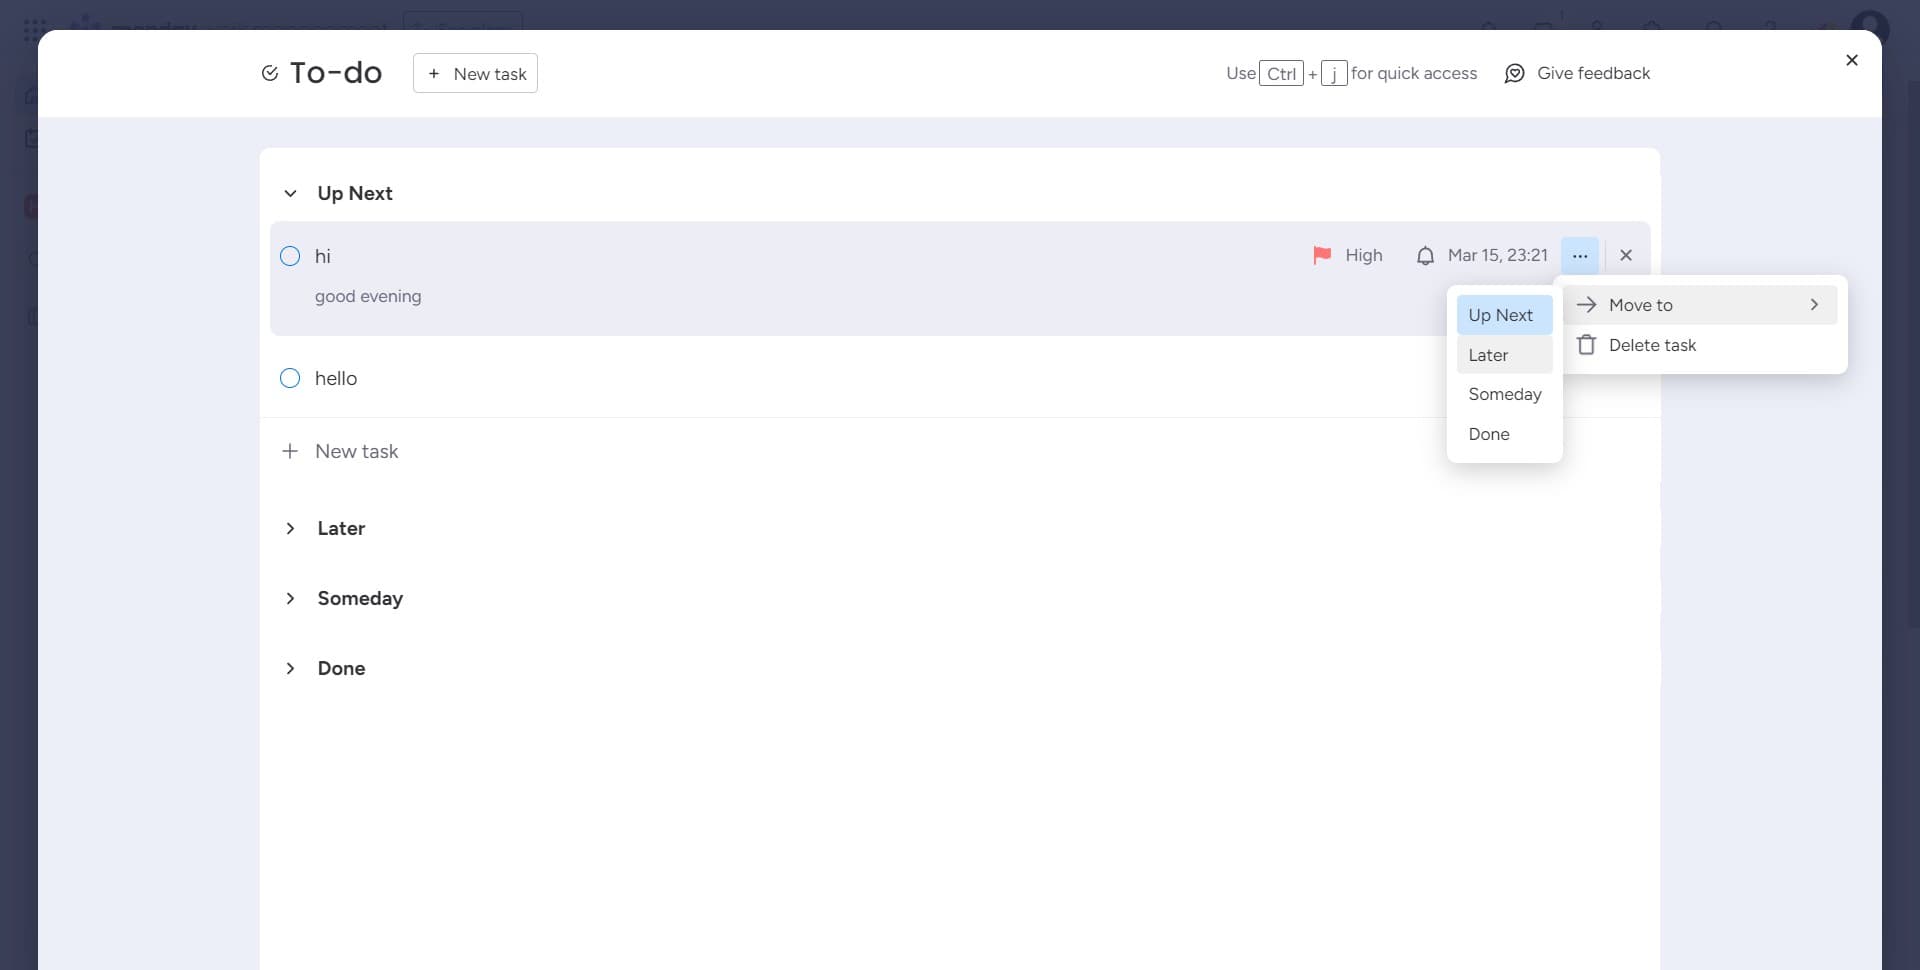Set priority using the High flag icon
Viewport: 1920px width, 970px height.
(1322, 255)
